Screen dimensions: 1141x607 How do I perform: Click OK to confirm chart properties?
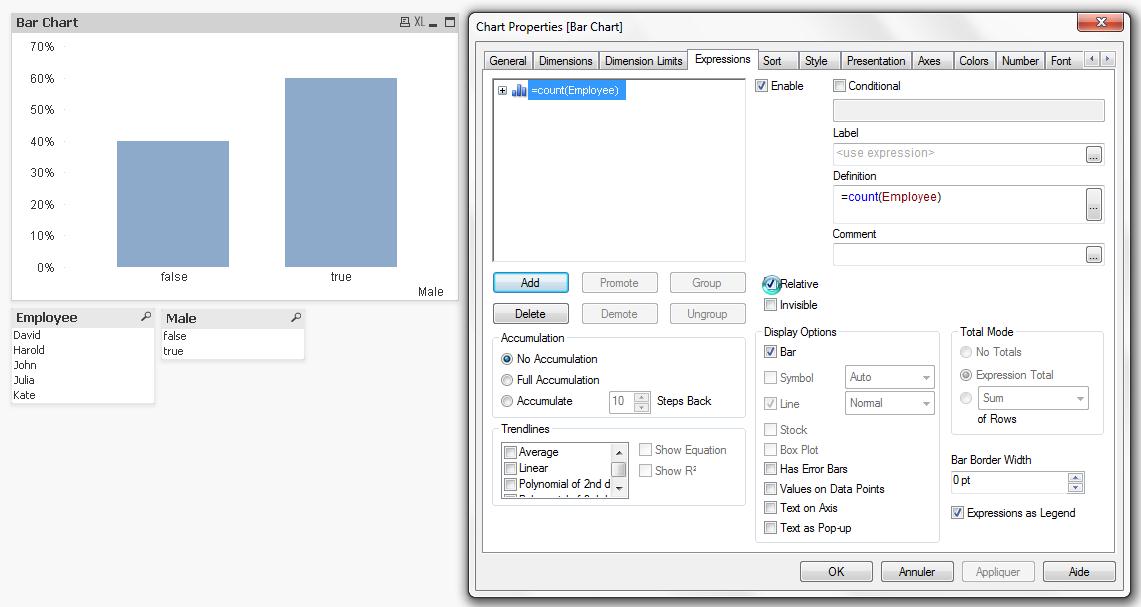[x=836, y=571]
